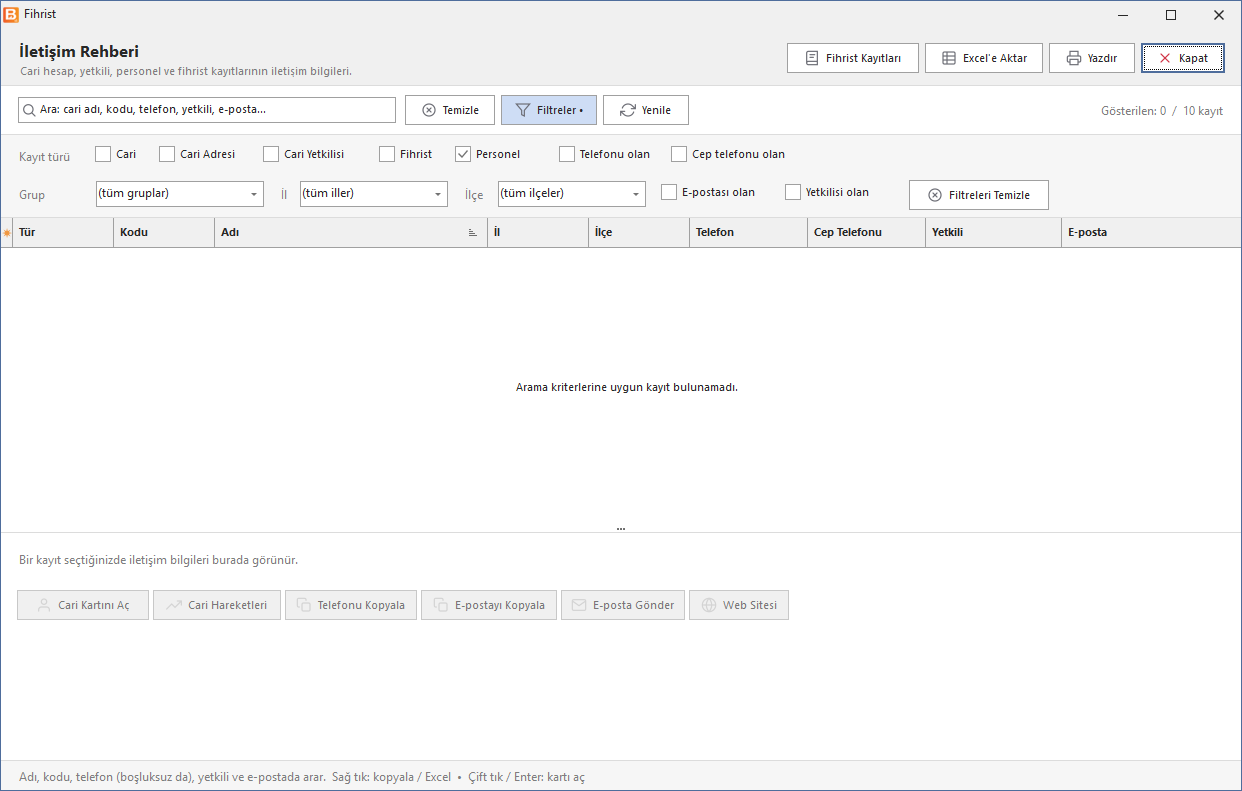Export the list with Excel'e Aktar
Viewport: 1242px width, 791px height.
tap(984, 58)
